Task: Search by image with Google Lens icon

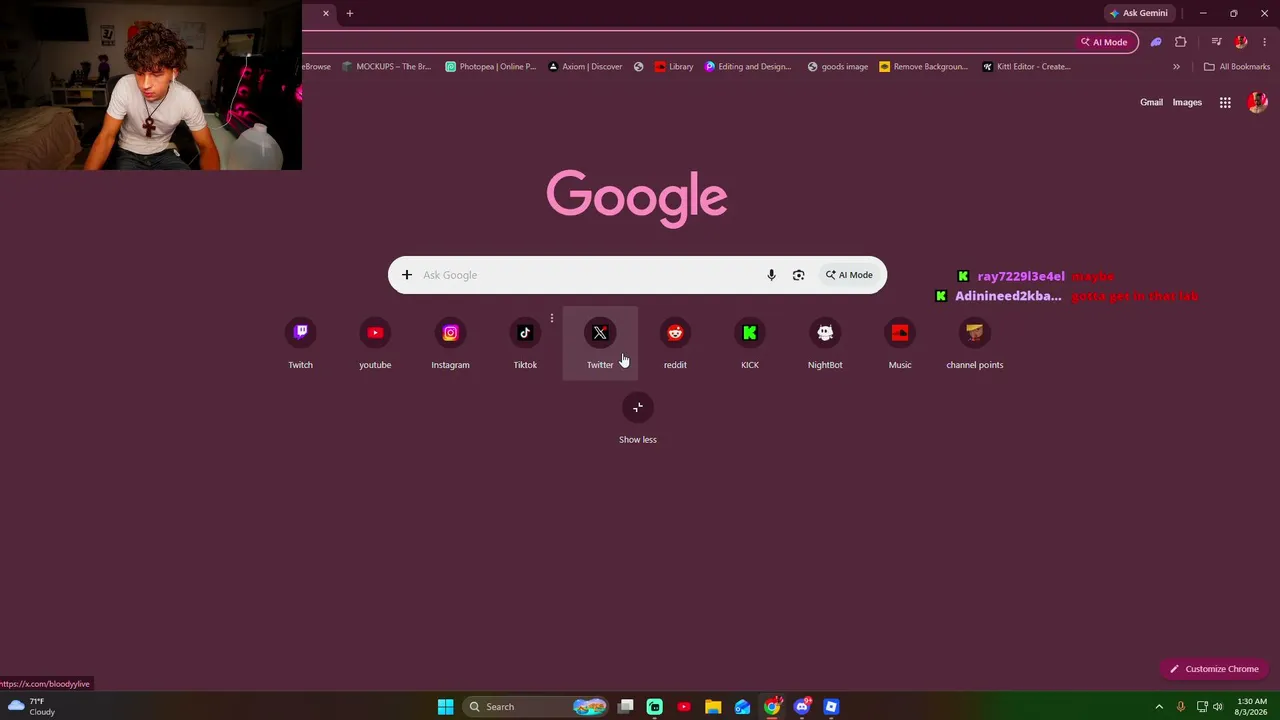Action: (x=798, y=275)
